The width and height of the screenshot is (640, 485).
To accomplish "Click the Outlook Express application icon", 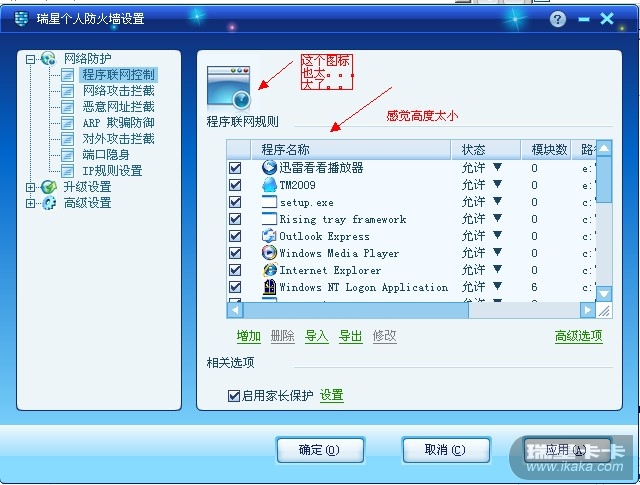I will click(x=269, y=236).
